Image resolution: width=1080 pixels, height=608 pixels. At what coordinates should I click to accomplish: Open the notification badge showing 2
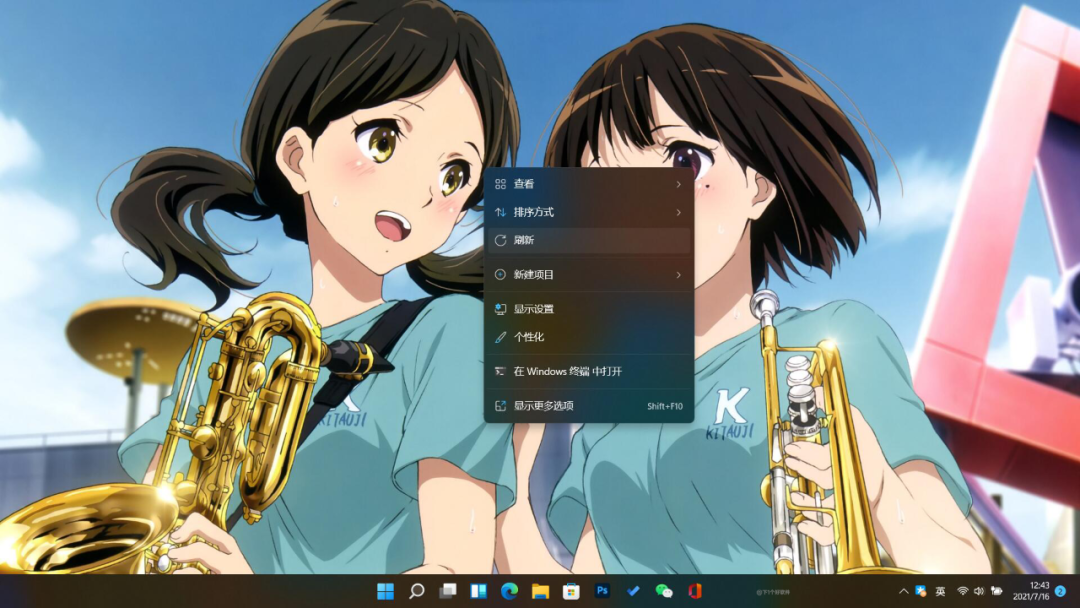tap(1061, 591)
